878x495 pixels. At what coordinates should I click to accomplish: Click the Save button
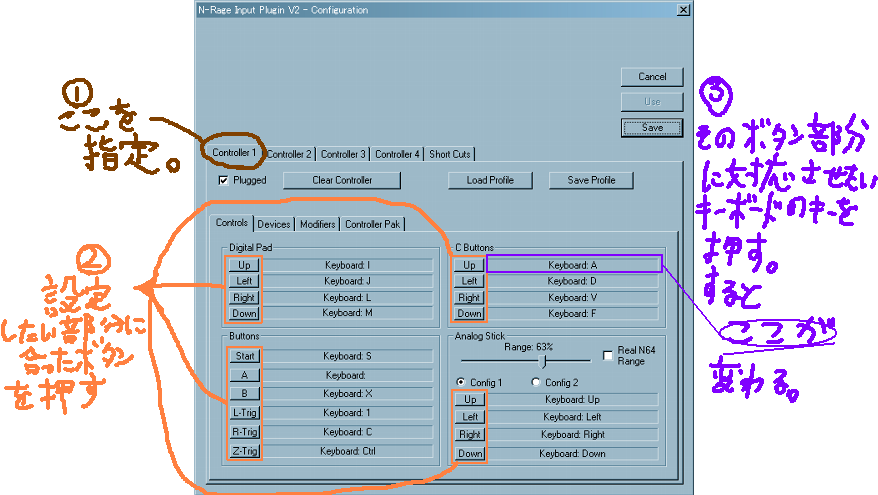click(652, 128)
